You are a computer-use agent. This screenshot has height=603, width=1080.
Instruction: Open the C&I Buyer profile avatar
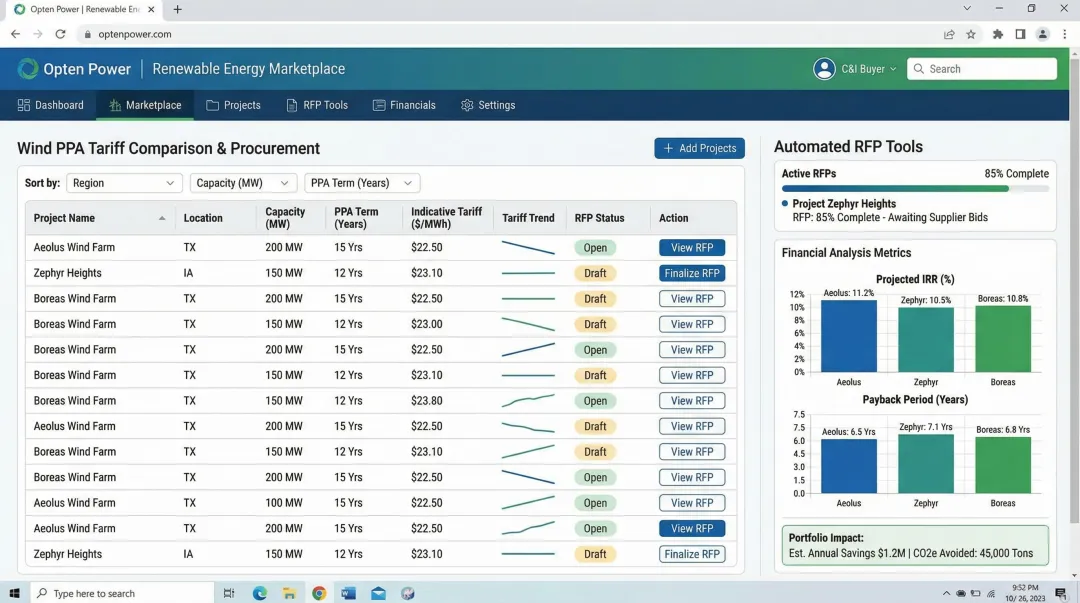(x=824, y=69)
